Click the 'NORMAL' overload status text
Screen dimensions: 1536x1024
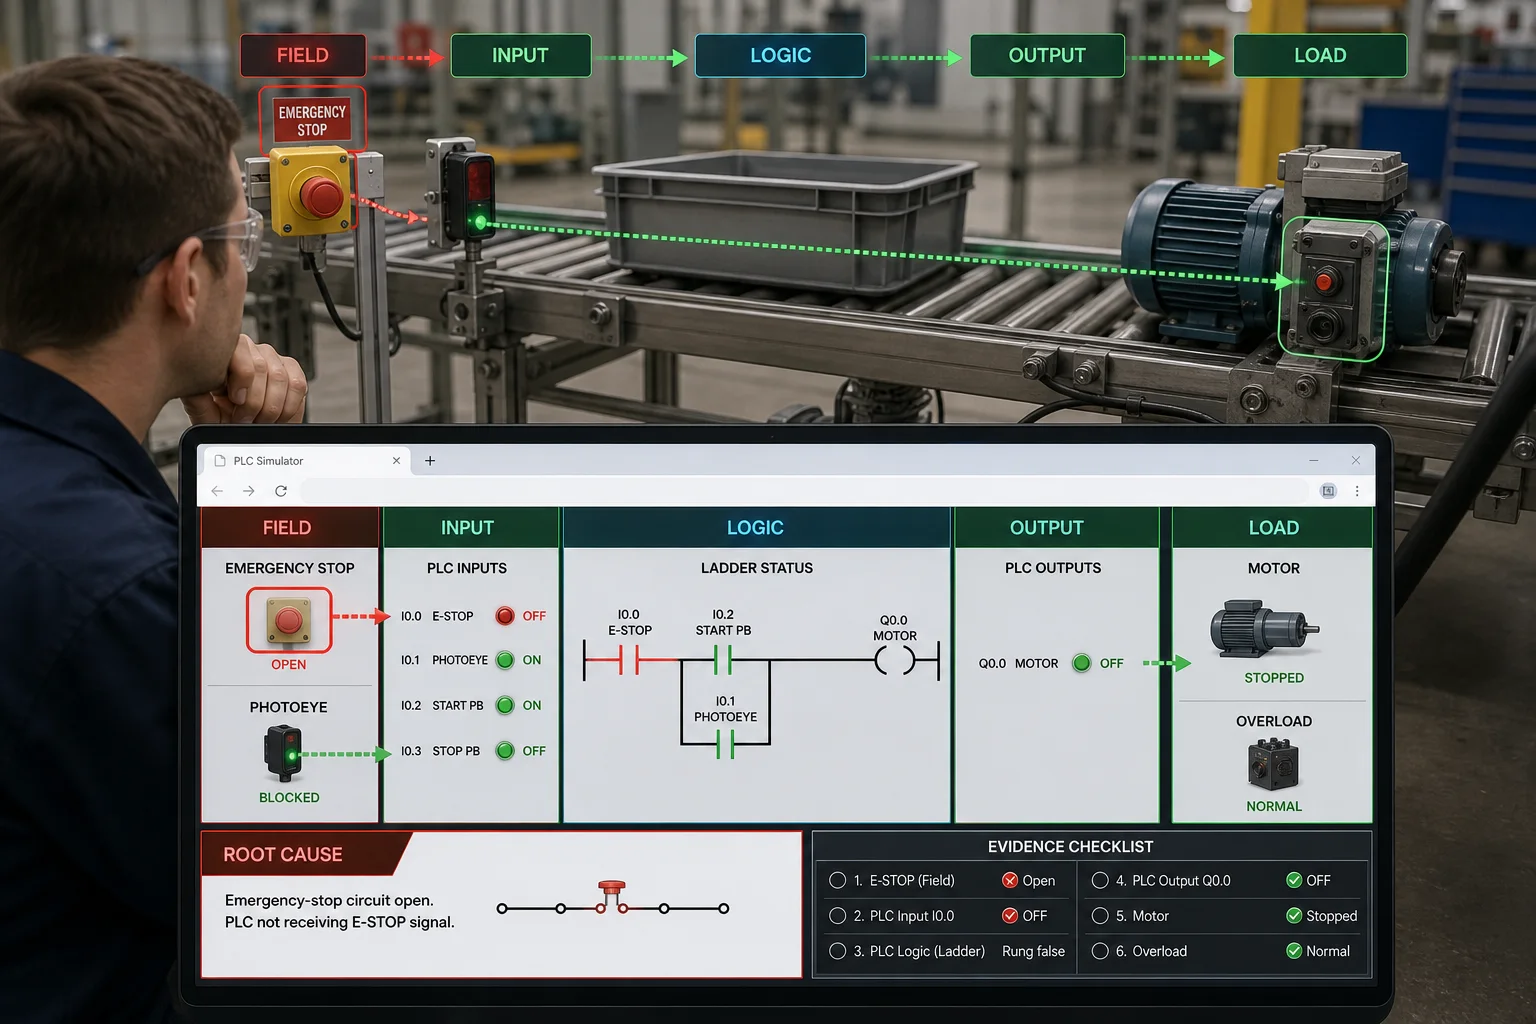click(1274, 807)
